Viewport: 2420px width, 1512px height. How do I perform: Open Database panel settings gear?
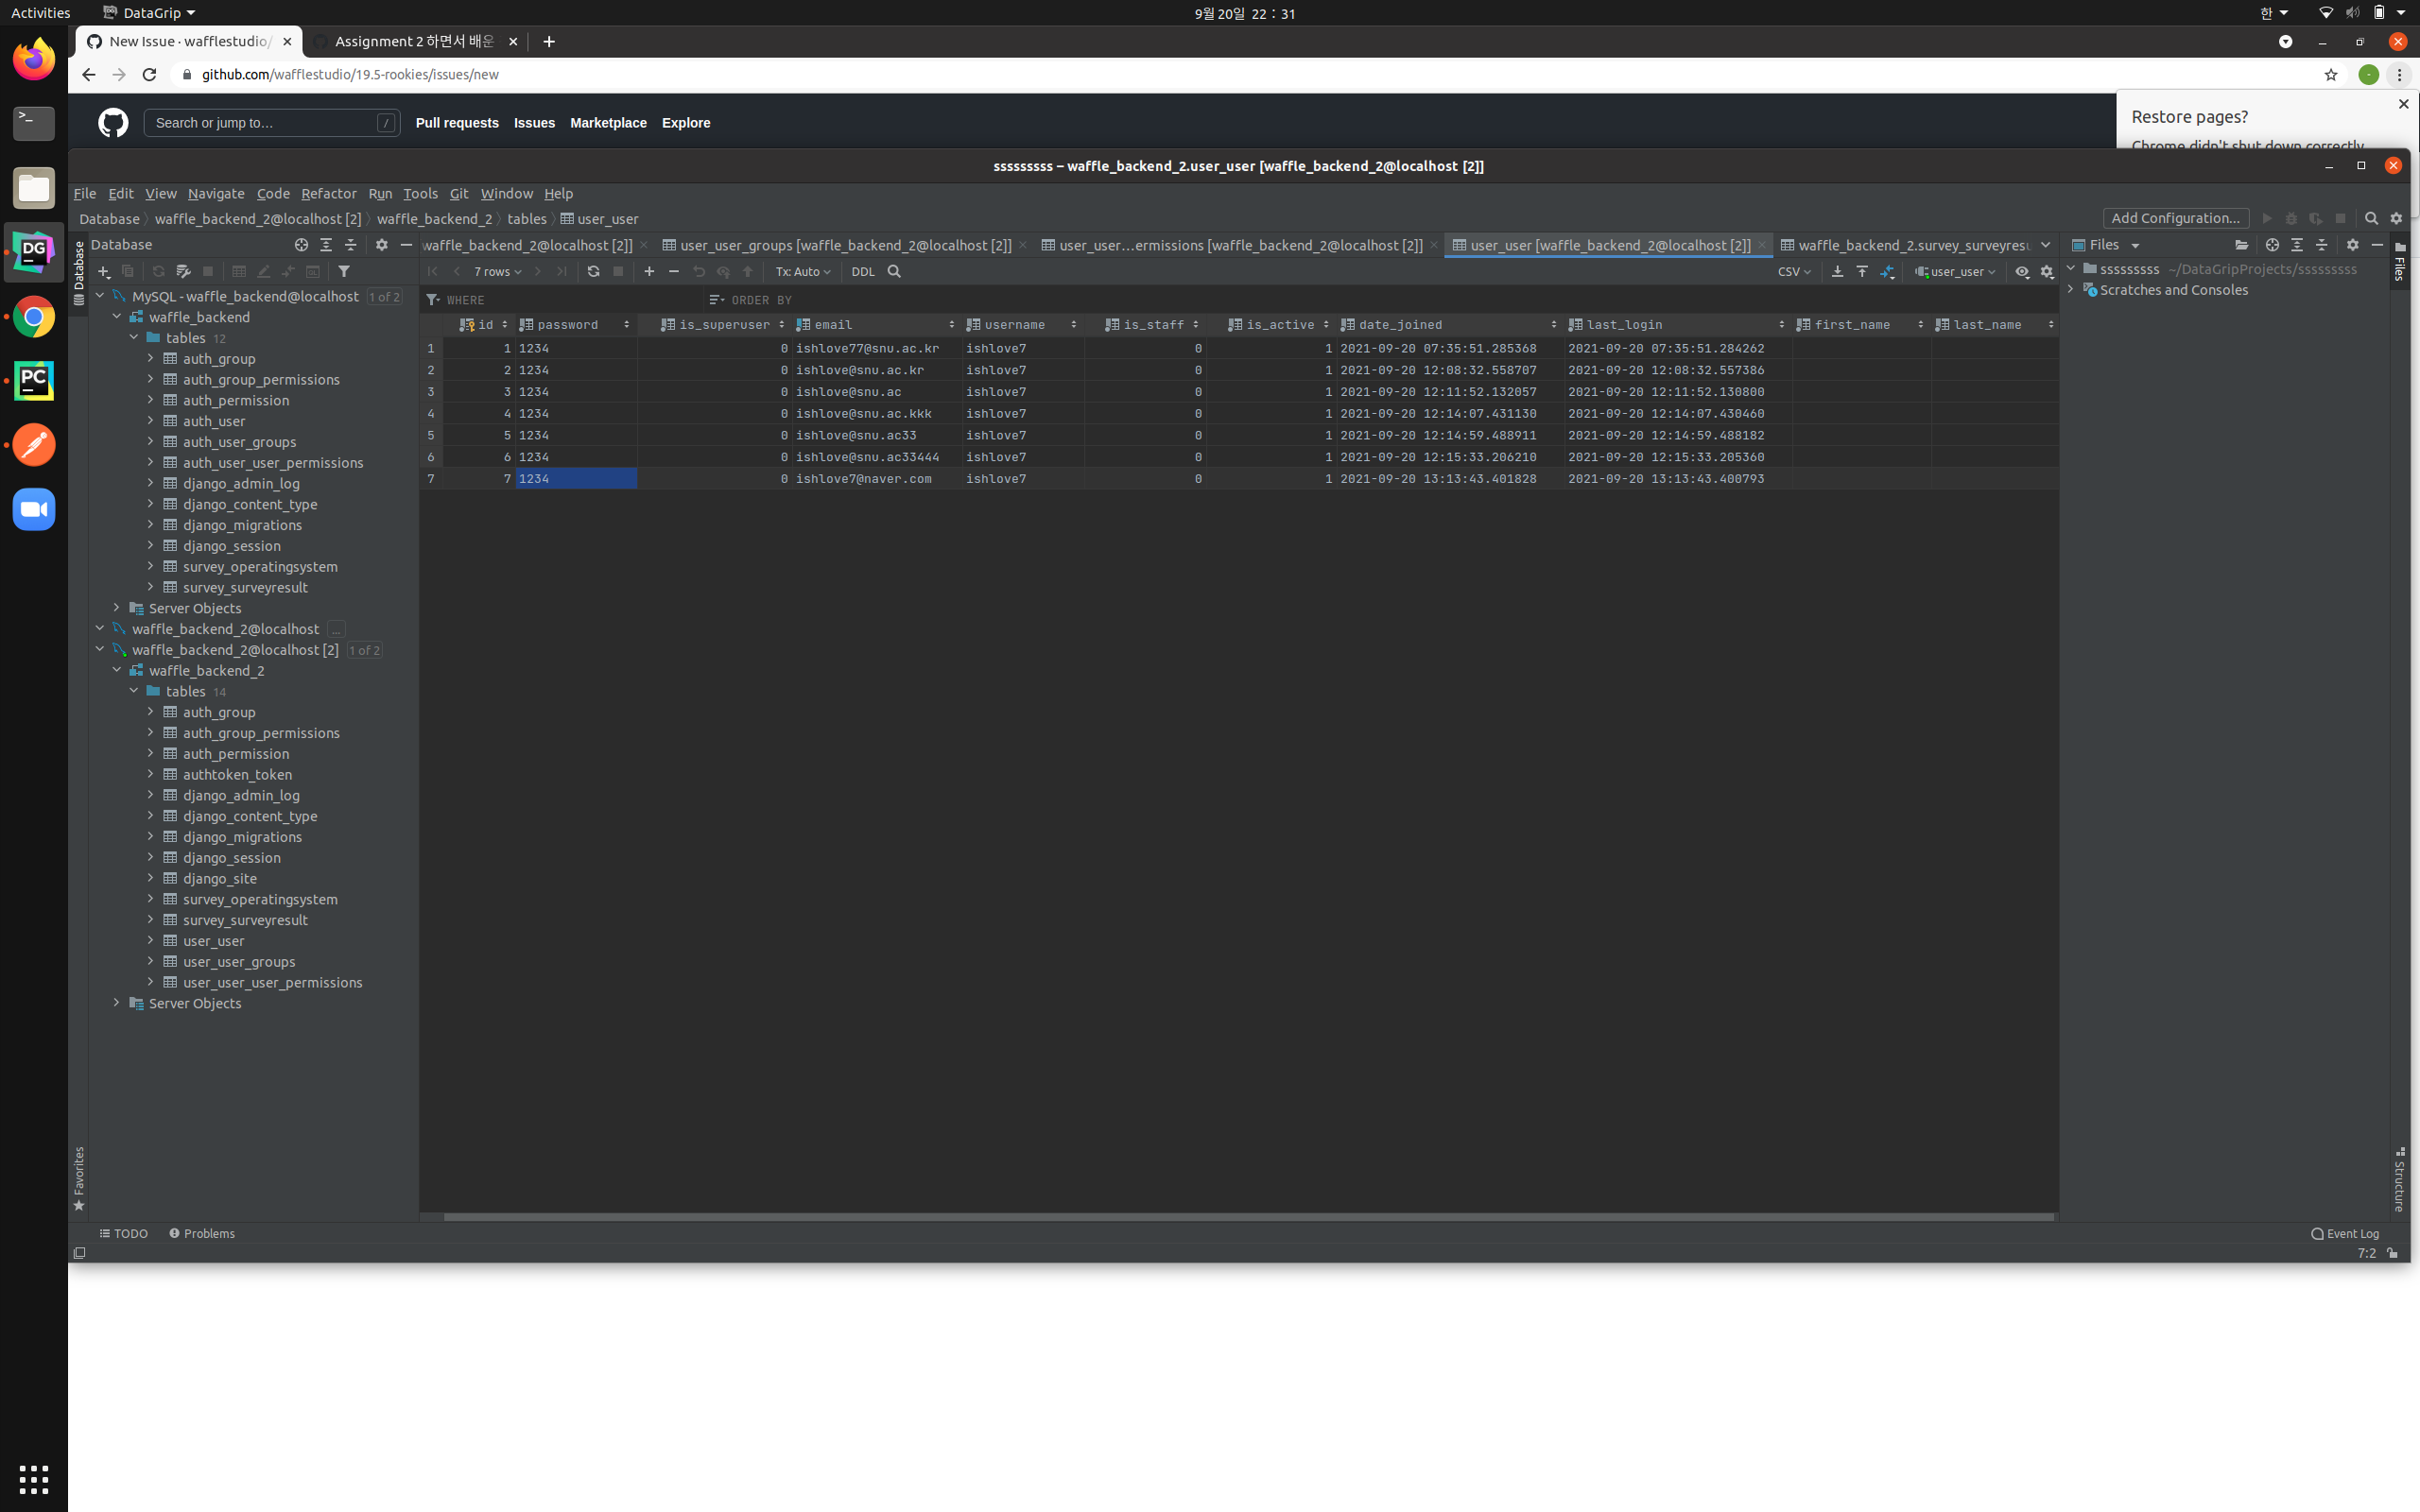pyautogui.click(x=382, y=244)
